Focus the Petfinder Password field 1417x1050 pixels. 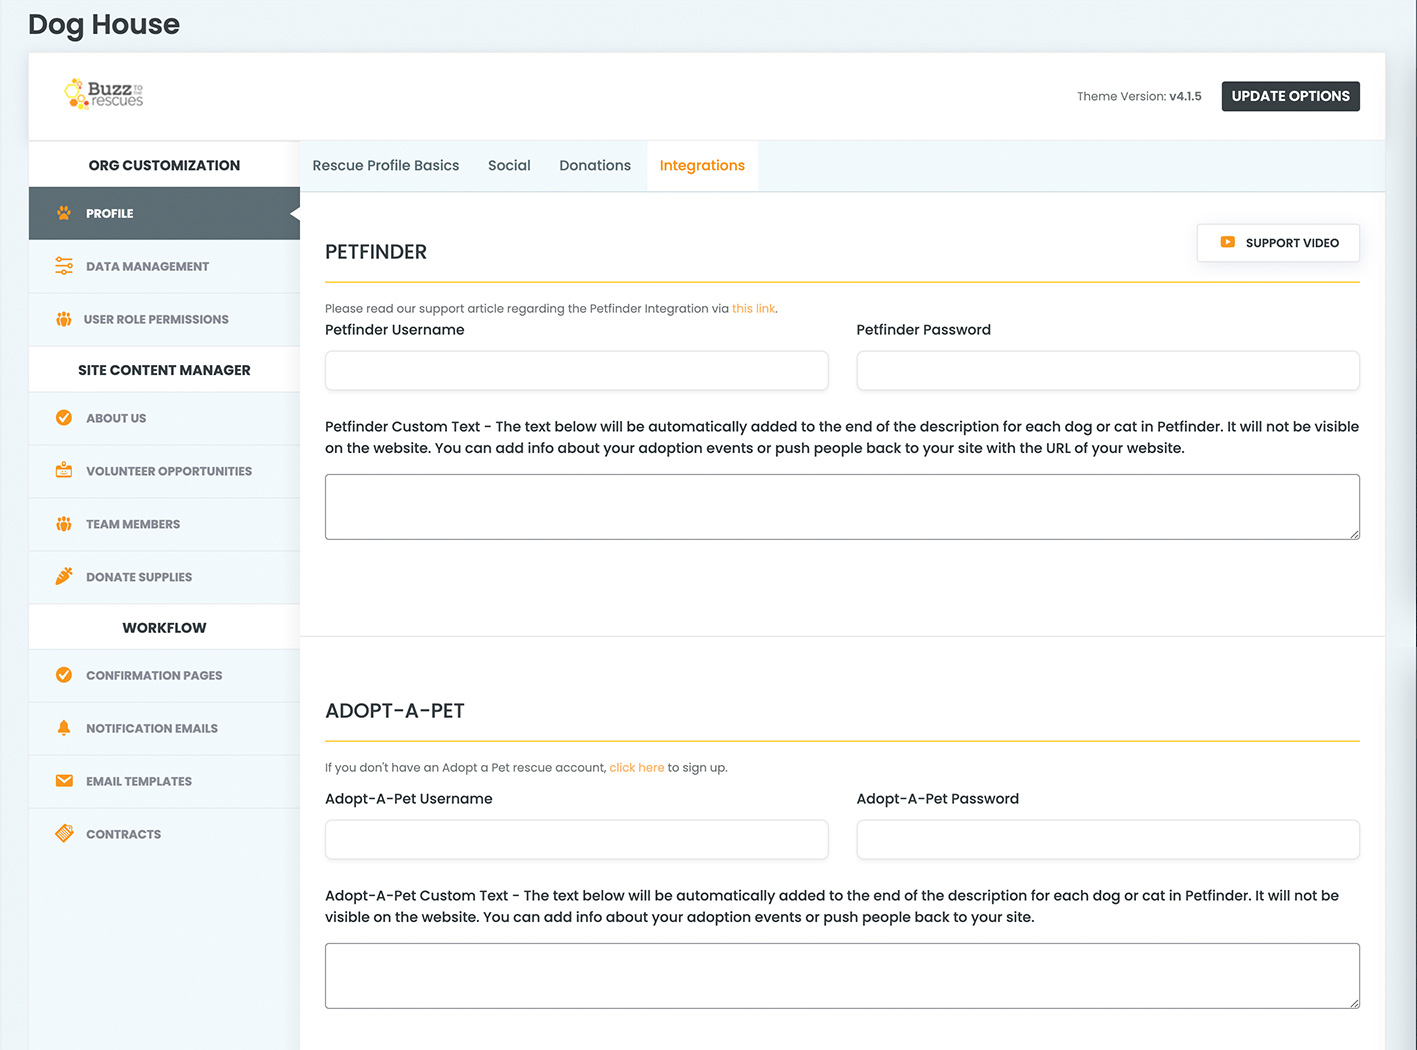(x=1108, y=370)
